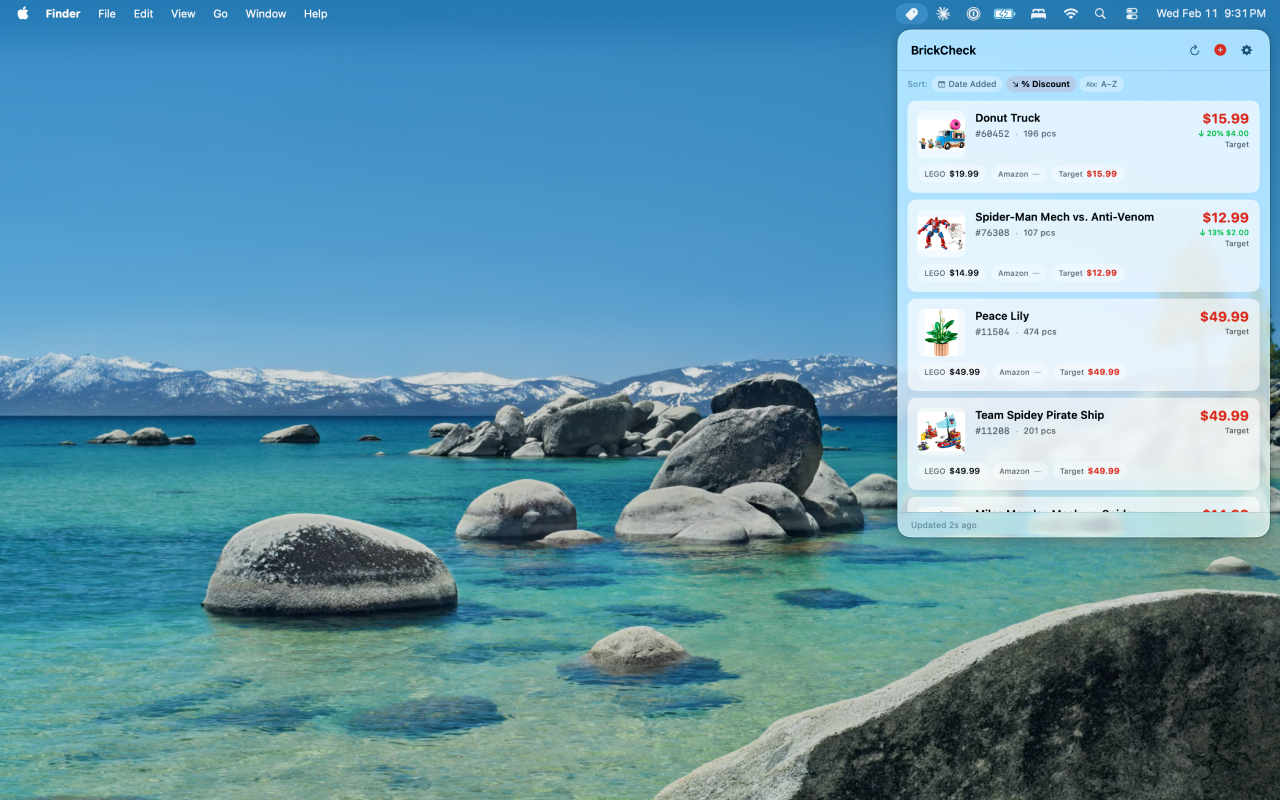This screenshot has height=800, width=1280.
Task: Click the BrickCheck panel title
Action: [x=943, y=50]
